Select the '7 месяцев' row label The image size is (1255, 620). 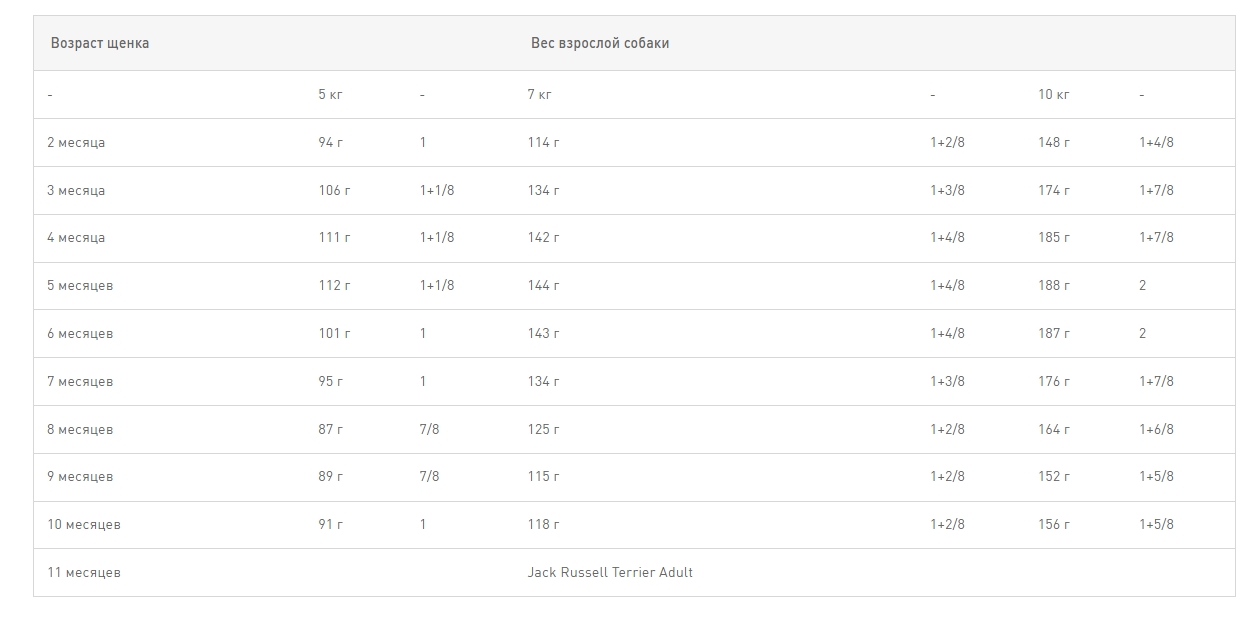pyautogui.click(x=80, y=381)
